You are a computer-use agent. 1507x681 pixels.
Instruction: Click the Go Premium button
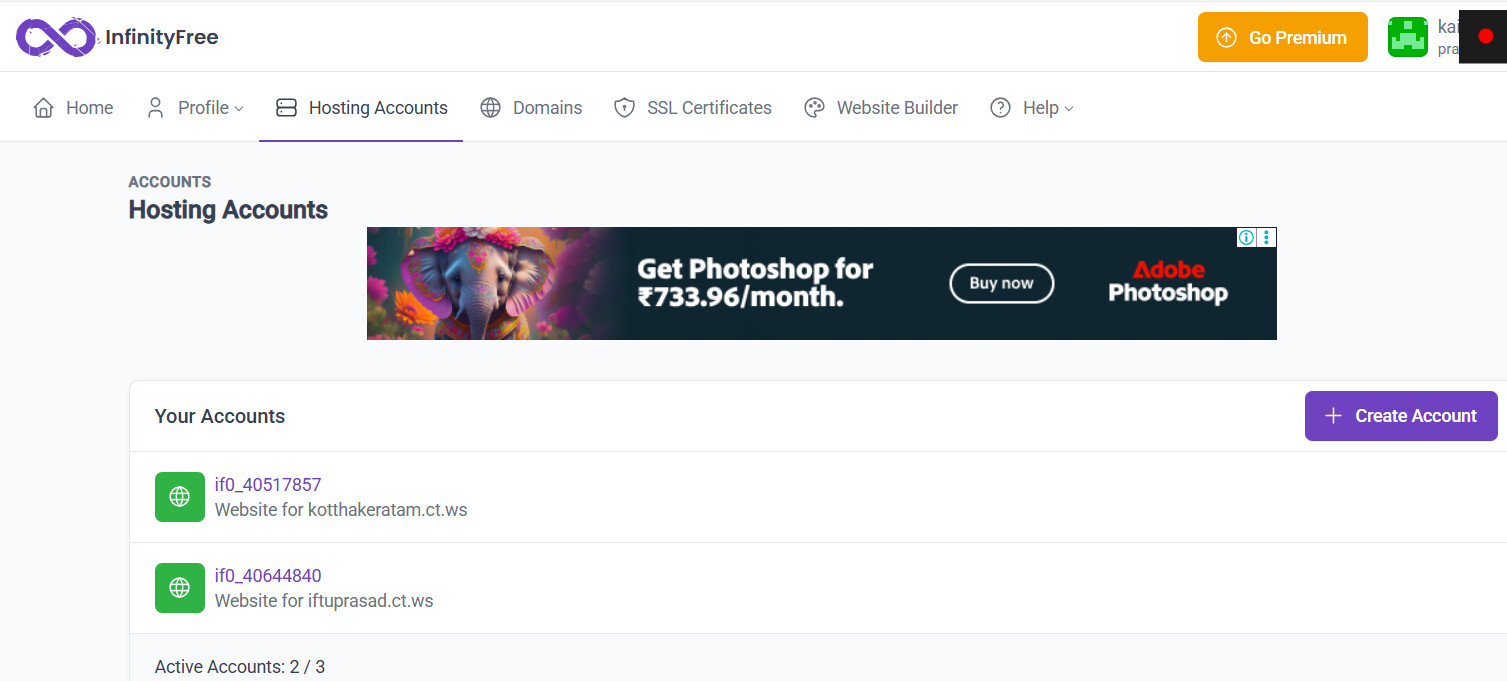[1282, 38]
